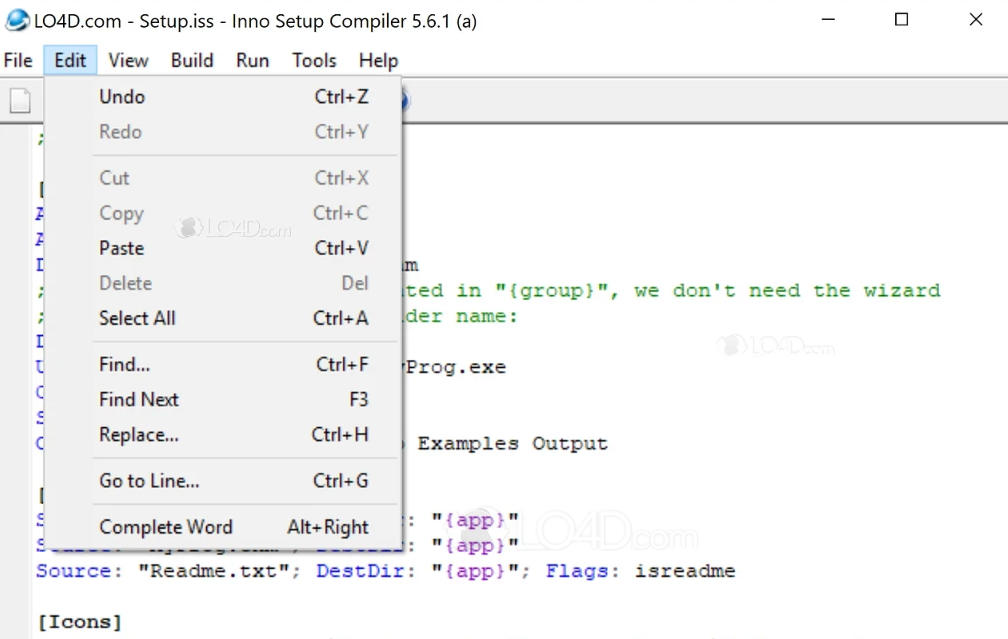Viewport: 1008px width, 639px height.
Task: Maximize the Inno Setup window
Action: tap(901, 20)
